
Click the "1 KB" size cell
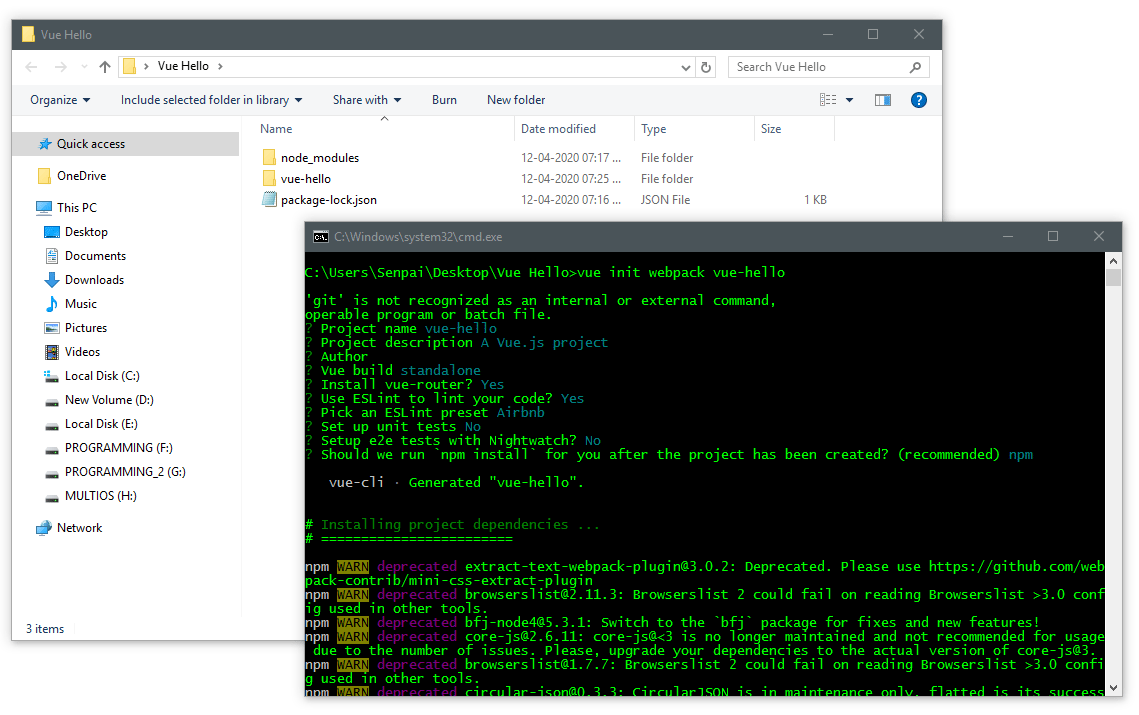(815, 200)
